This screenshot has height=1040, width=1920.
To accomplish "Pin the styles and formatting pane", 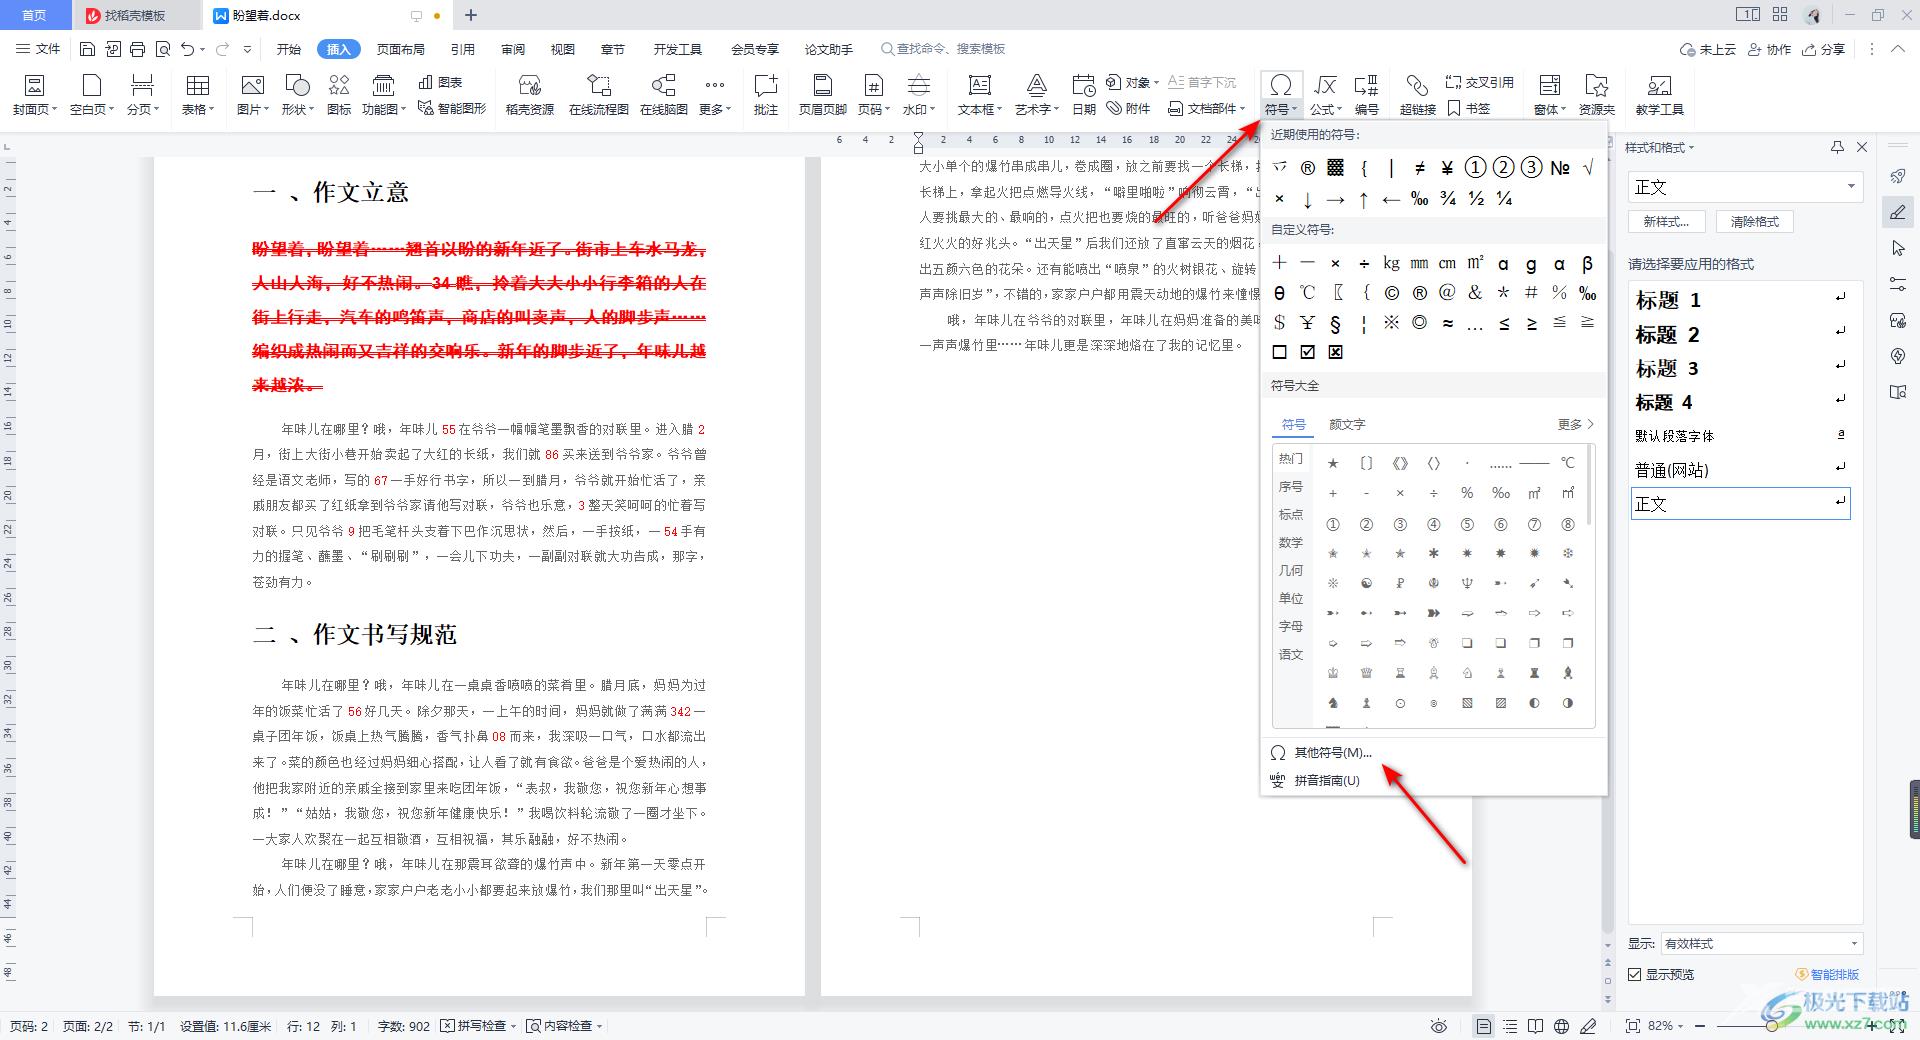I will point(1837,147).
